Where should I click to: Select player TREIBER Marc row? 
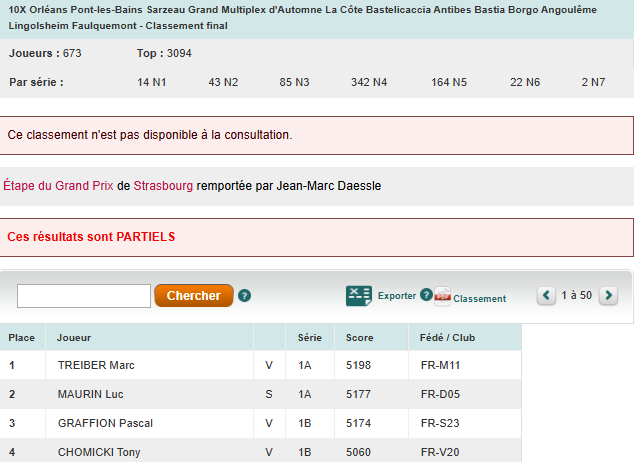point(96,366)
